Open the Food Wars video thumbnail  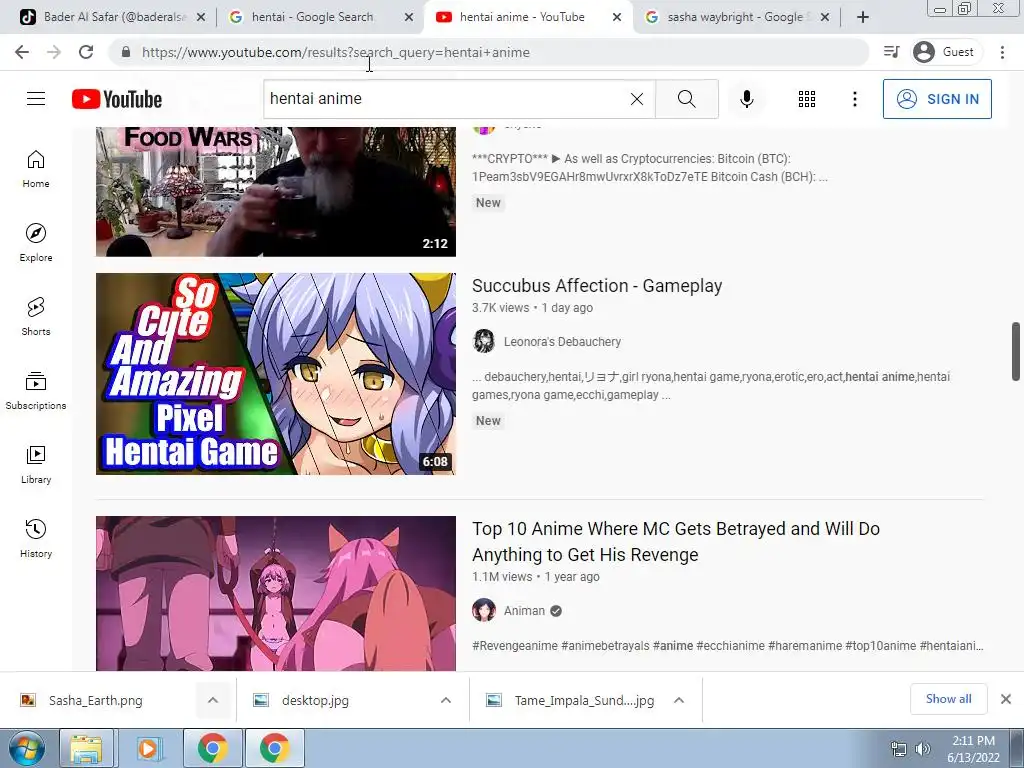click(x=276, y=191)
